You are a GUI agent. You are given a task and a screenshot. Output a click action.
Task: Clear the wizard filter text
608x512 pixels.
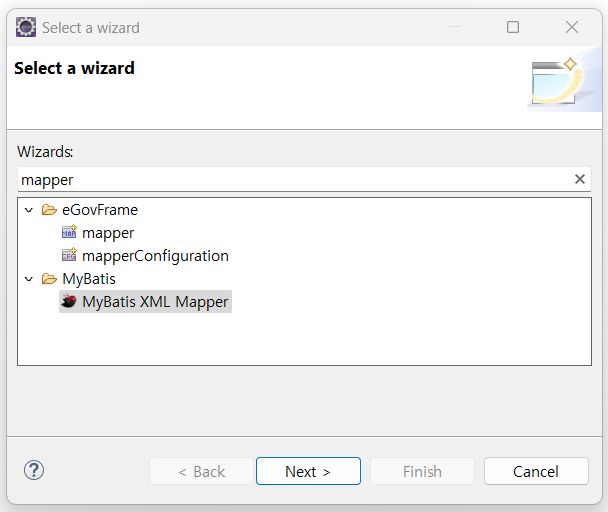click(x=580, y=179)
